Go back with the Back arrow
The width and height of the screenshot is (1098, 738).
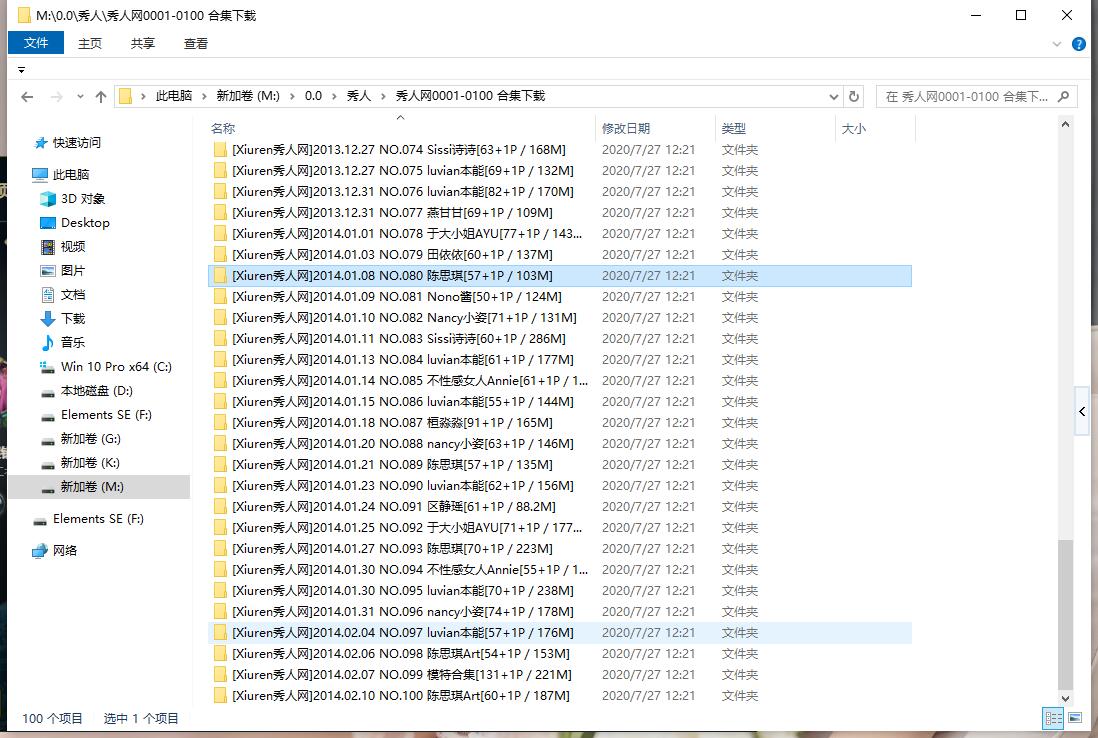(27, 97)
